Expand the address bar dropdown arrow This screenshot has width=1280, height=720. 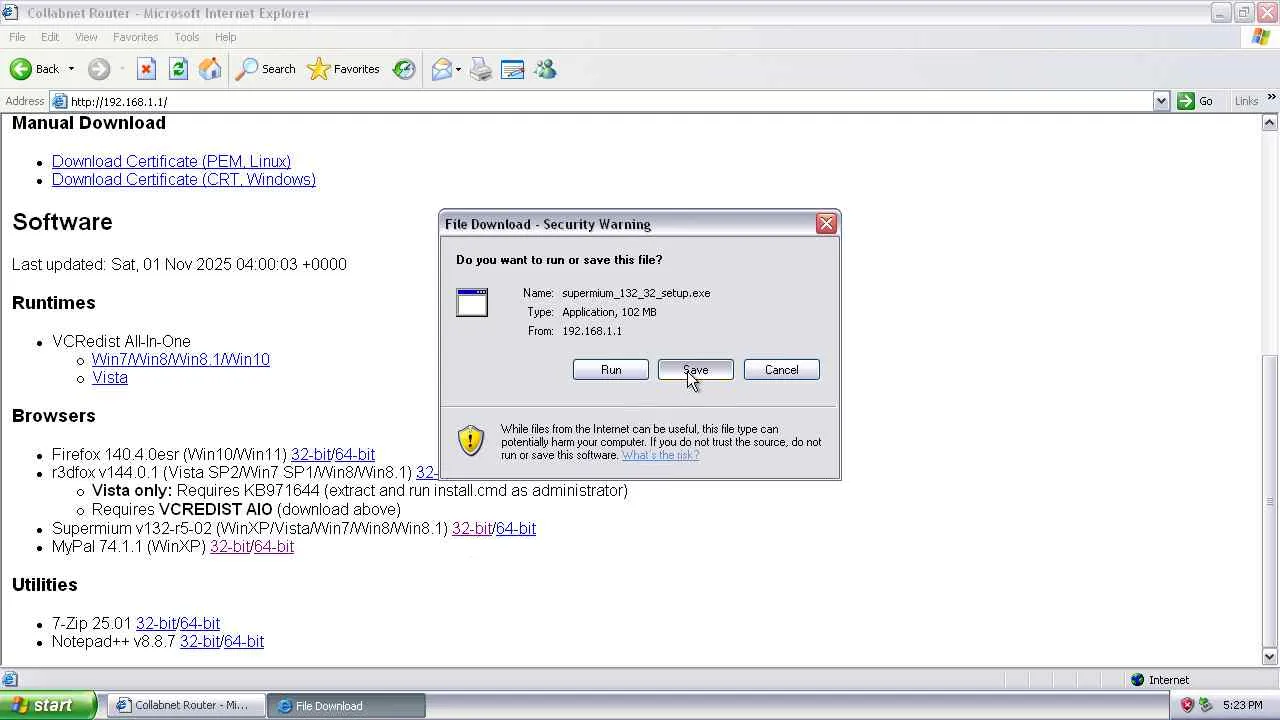point(1161,101)
